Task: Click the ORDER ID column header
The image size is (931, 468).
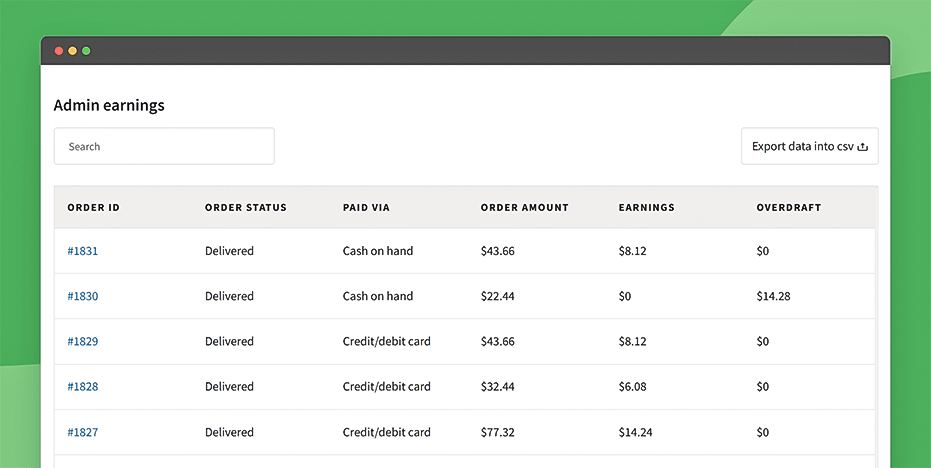Action: (93, 208)
